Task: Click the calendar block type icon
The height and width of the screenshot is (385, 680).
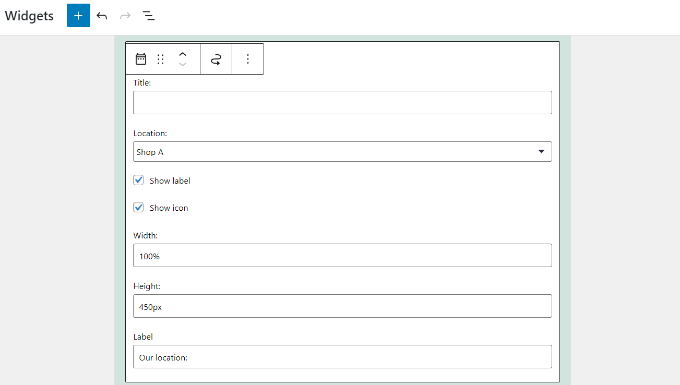Action: tap(141, 59)
